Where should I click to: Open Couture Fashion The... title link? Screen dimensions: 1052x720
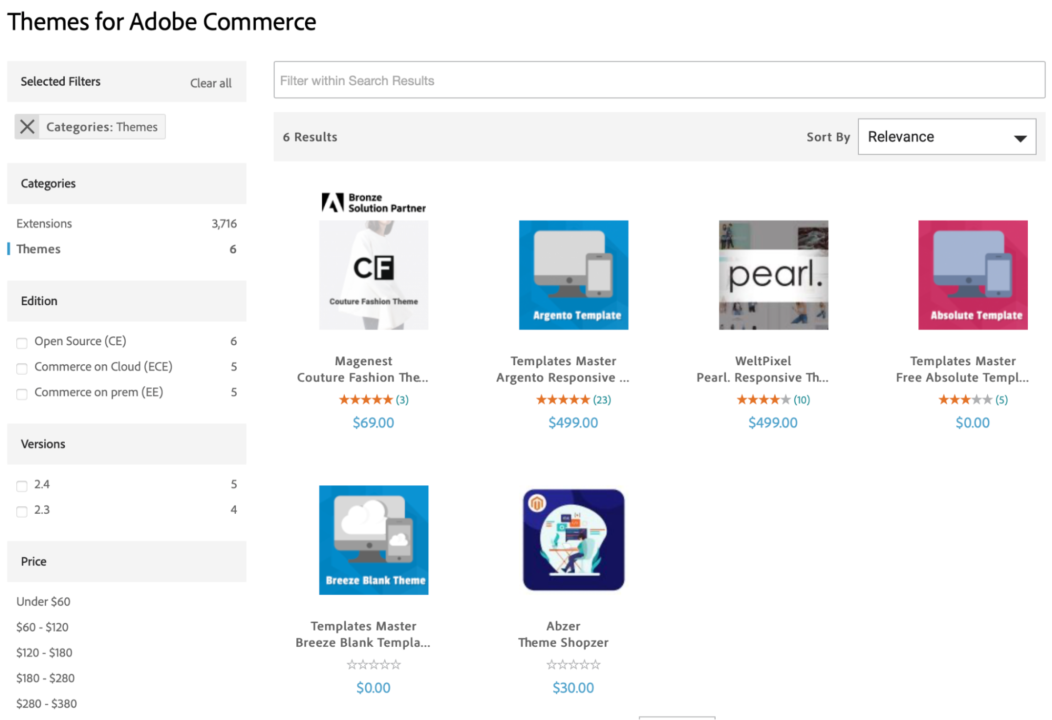(363, 377)
